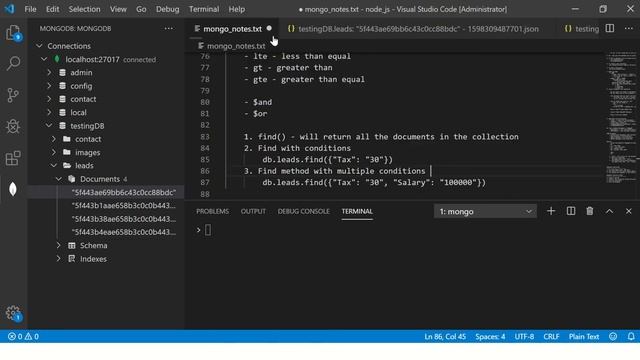Collapse the leads collection
This screenshot has width=640, height=360.
(54, 166)
